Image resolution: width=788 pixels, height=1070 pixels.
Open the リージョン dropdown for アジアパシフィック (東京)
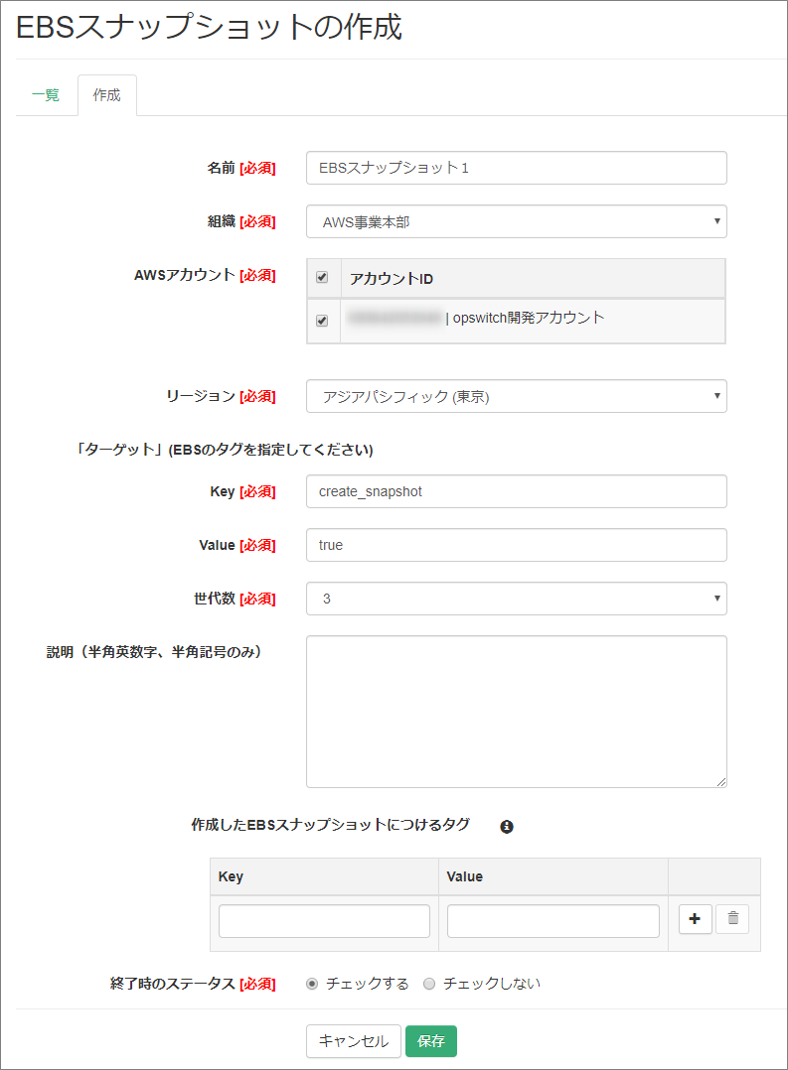point(516,396)
